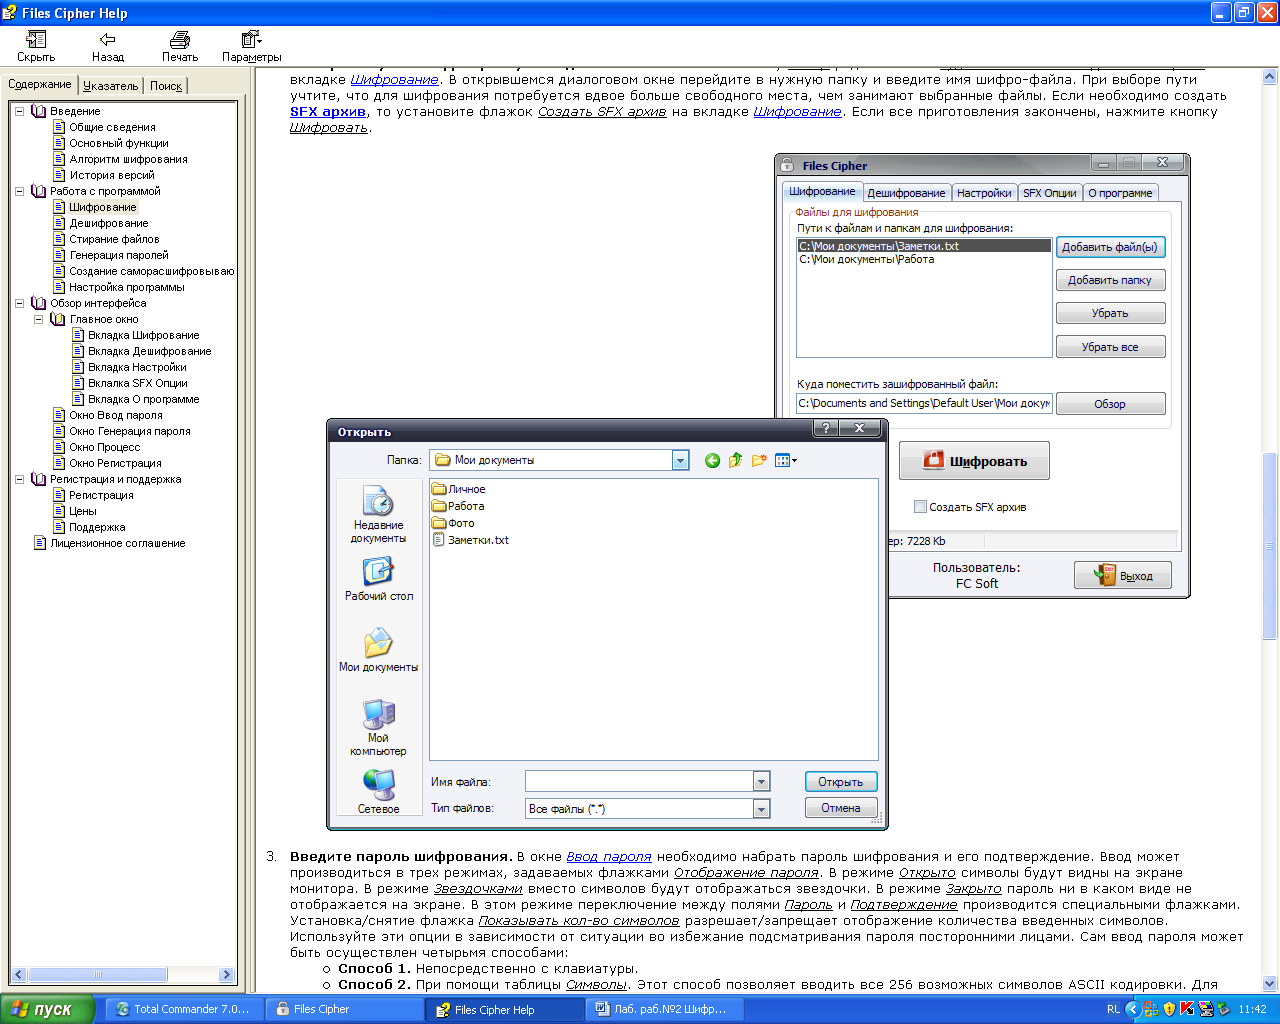
Task: Collapse the Регистрация и поддержка tree node
Action: pos(19,479)
